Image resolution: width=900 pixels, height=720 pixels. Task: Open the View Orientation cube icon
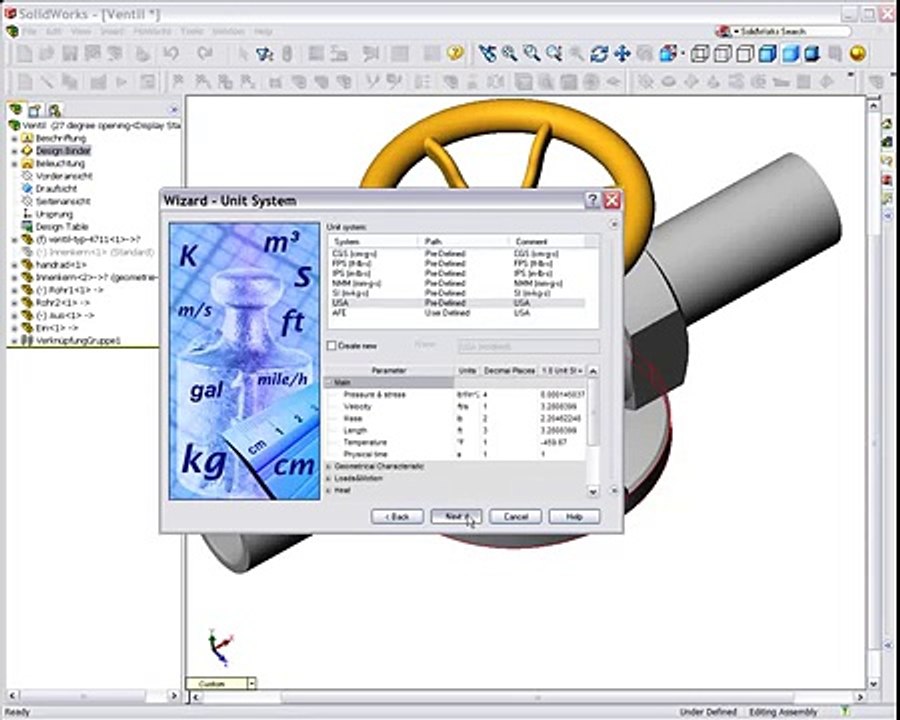(668, 54)
